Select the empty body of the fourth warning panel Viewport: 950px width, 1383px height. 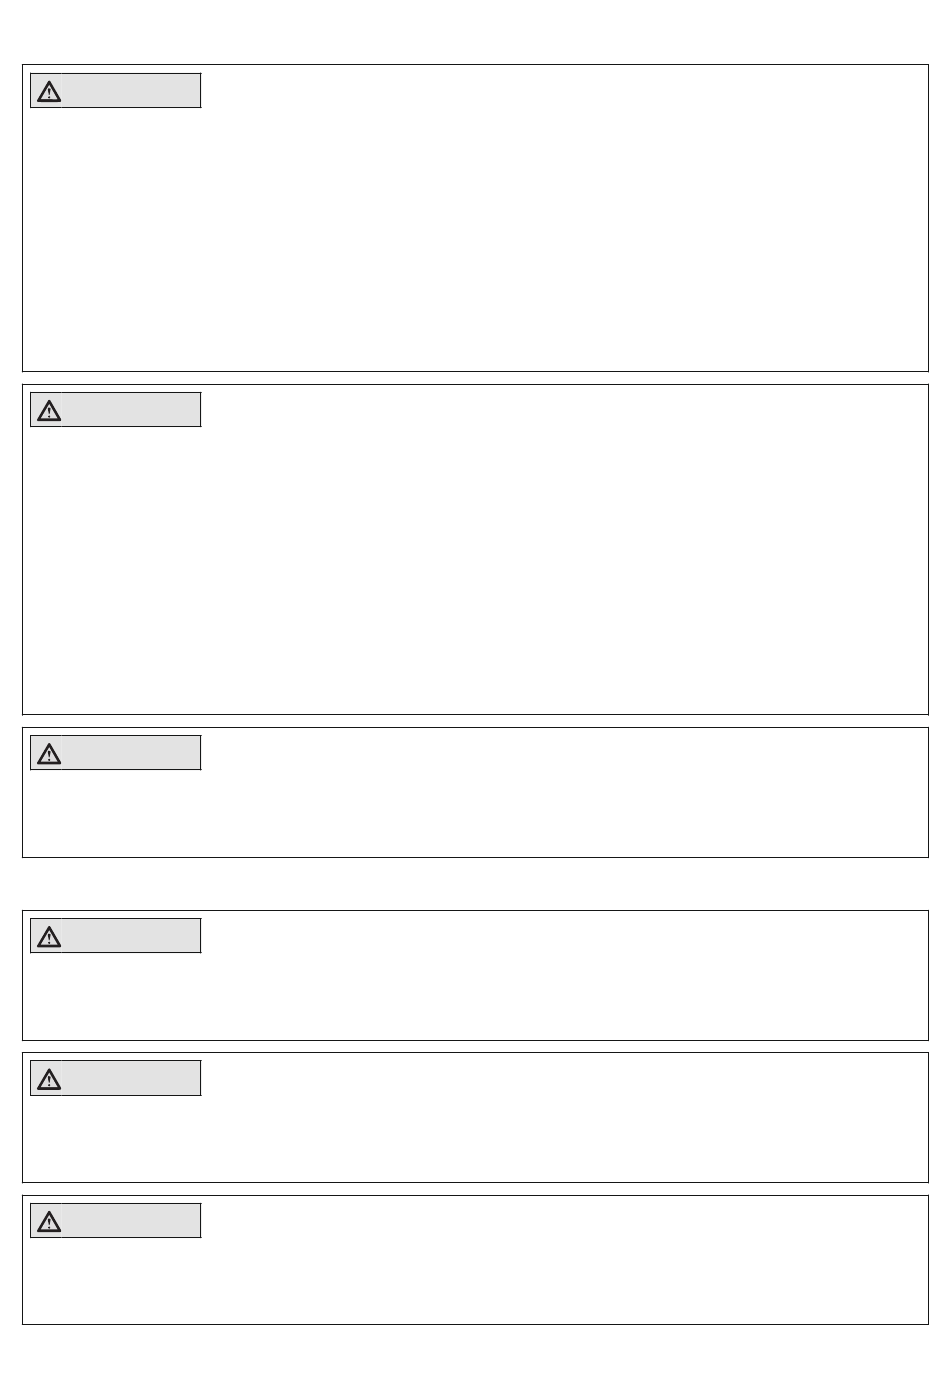click(x=475, y=995)
